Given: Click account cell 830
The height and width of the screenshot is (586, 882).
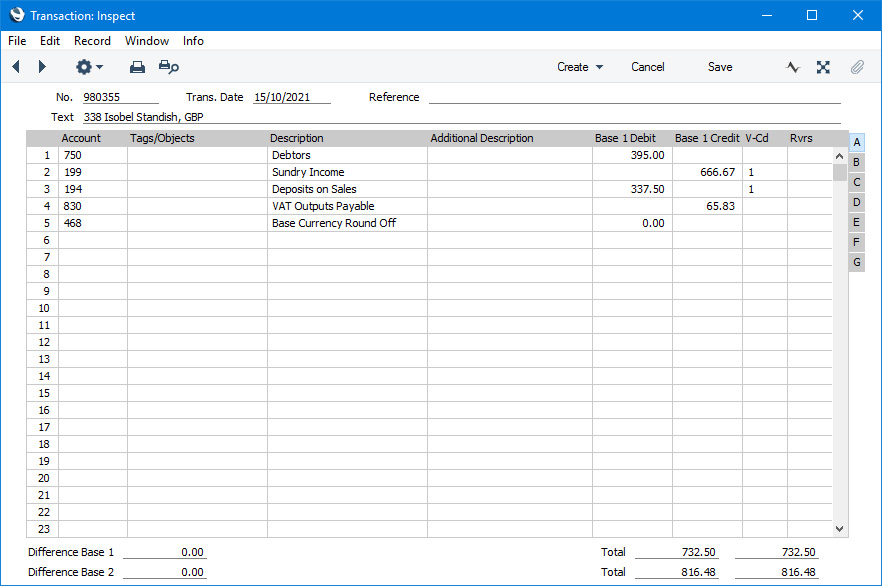Looking at the screenshot, I should [x=93, y=206].
